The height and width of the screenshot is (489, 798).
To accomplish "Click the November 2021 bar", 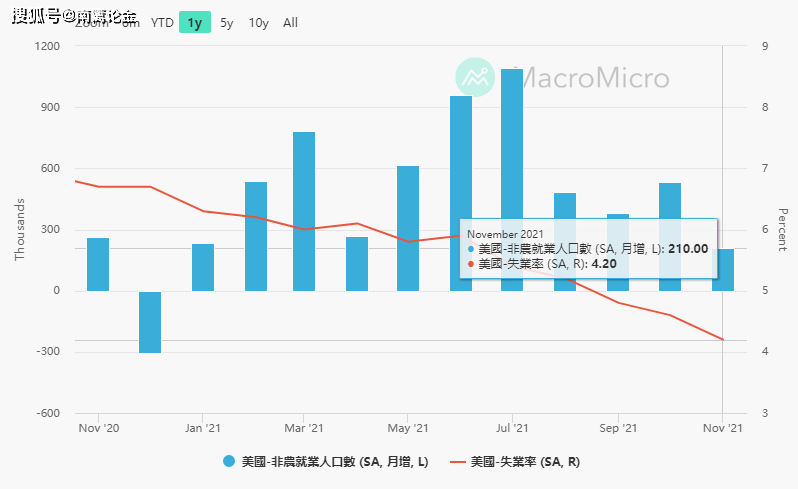I will click(x=723, y=270).
